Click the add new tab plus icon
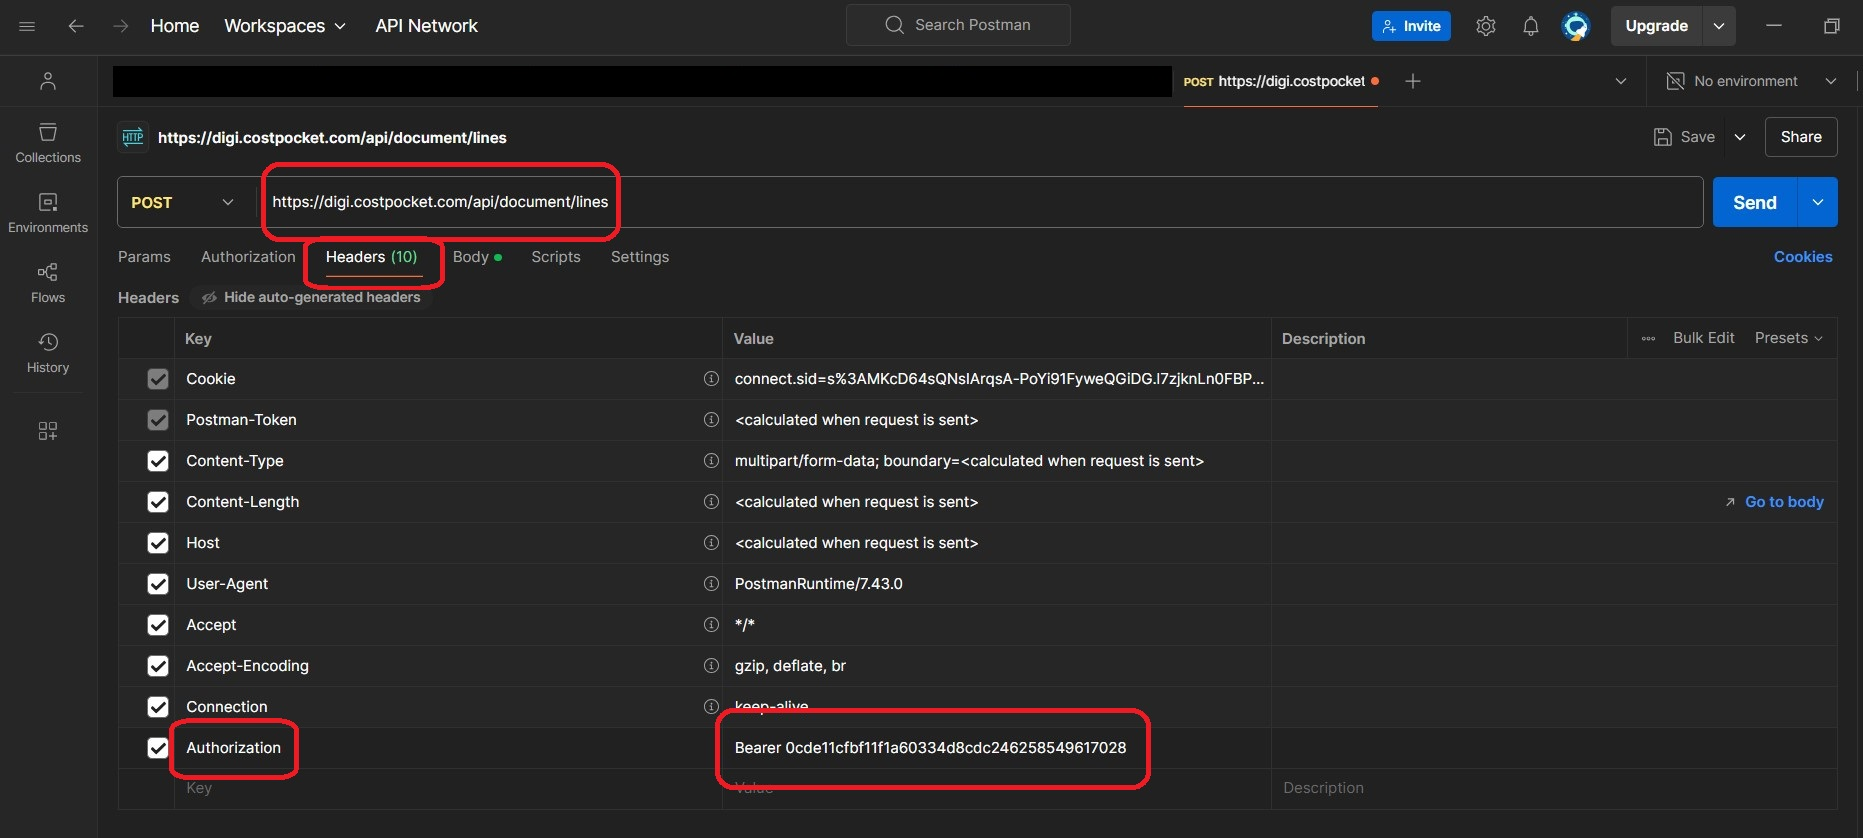 pos(1412,81)
